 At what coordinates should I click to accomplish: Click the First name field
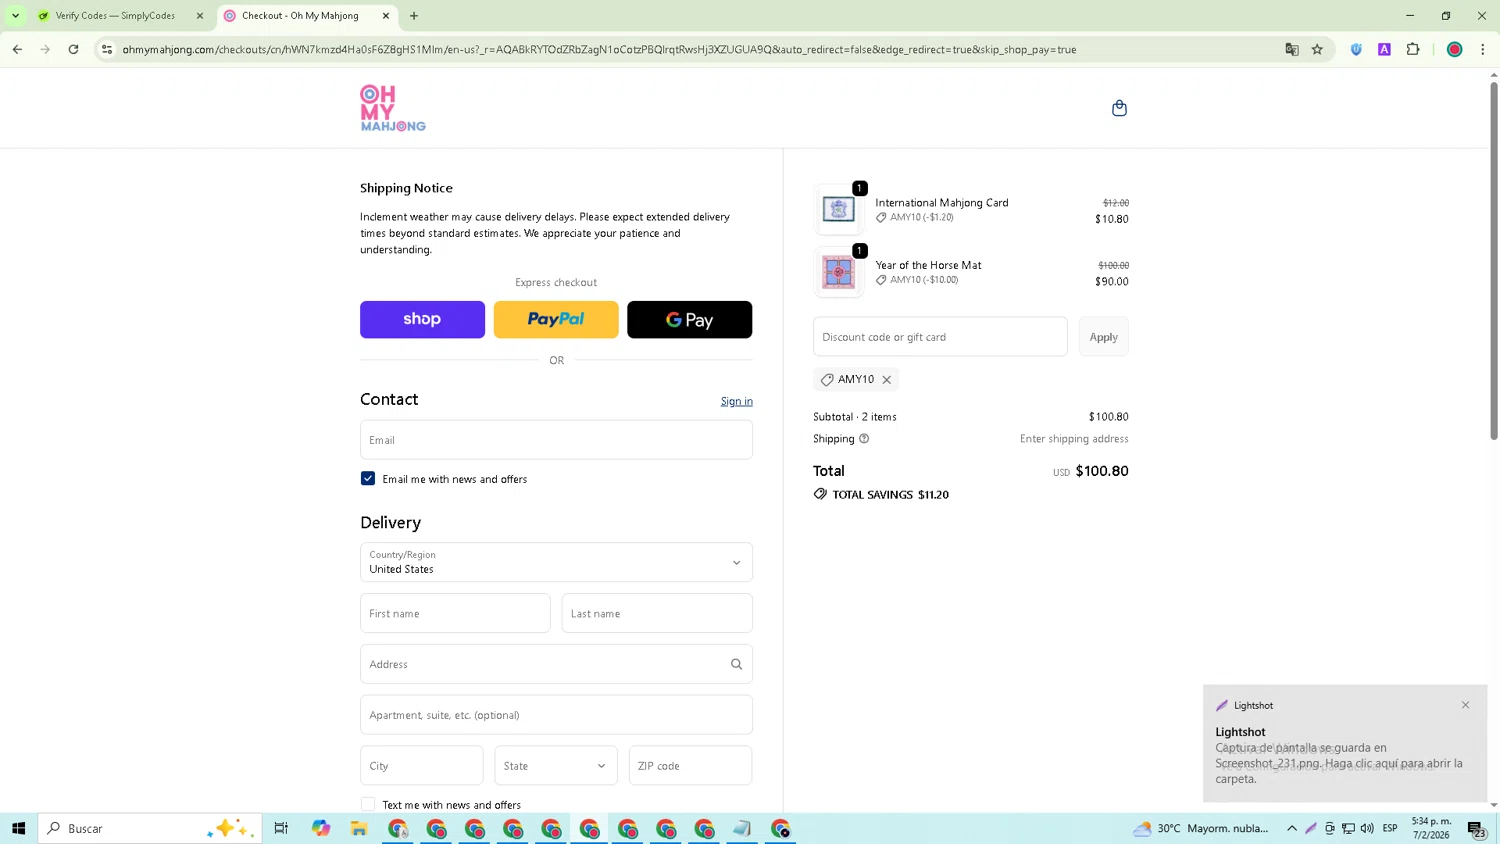(455, 613)
